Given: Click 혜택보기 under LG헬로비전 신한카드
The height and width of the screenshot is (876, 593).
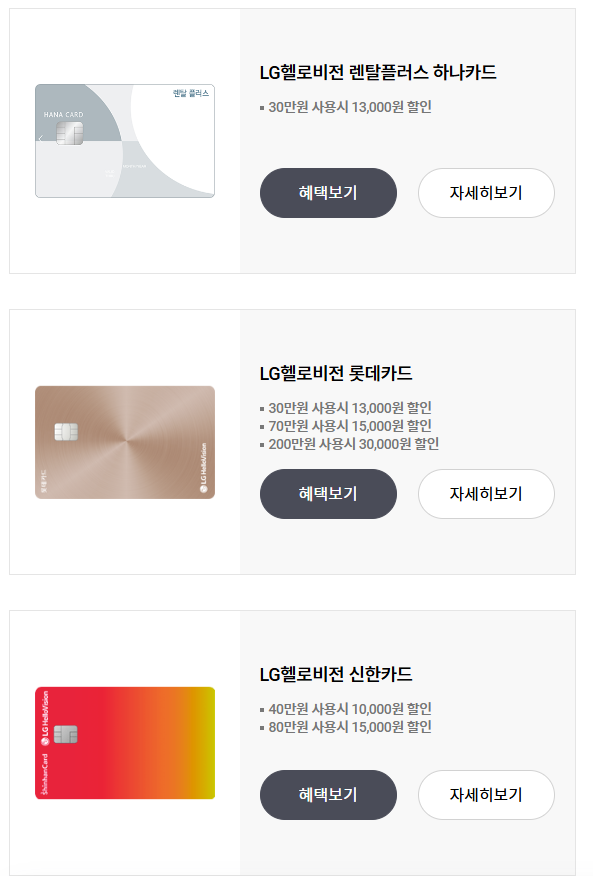Looking at the screenshot, I should tap(328, 795).
